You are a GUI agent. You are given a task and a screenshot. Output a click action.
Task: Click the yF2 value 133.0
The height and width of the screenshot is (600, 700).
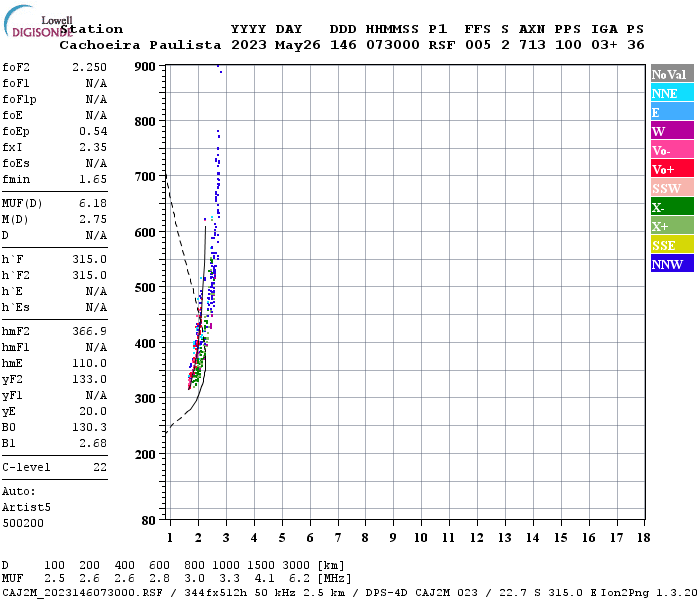point(89,379)
